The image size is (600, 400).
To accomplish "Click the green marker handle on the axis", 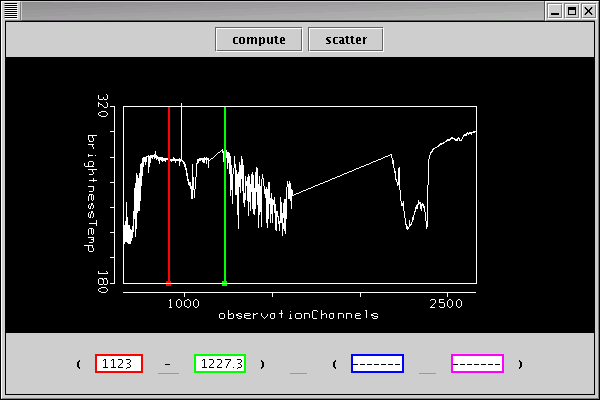I will pyautogui.click(x=225, y=284).
